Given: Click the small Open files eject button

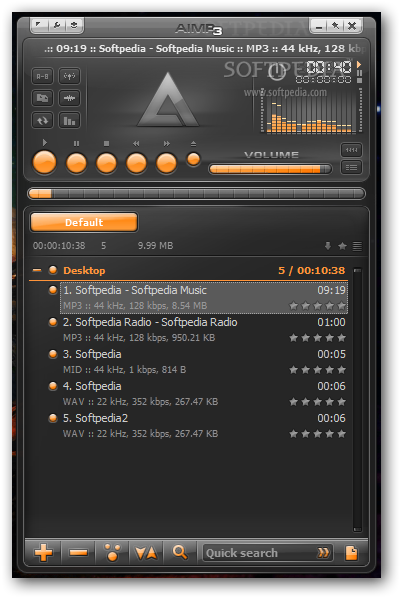Looking at the screenshot, I should click(193, 159).
